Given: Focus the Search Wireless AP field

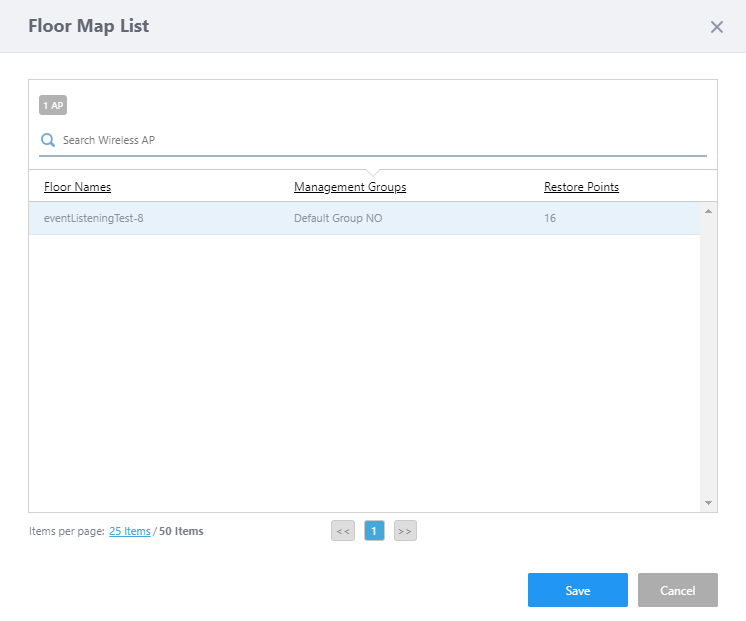Looking at the screenshot, I should (x=380, y=140).
